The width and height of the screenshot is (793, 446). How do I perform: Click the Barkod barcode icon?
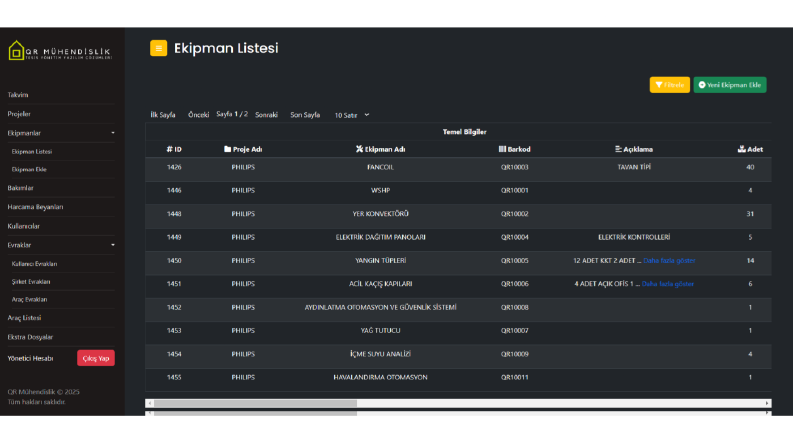(x=502, y=149)
